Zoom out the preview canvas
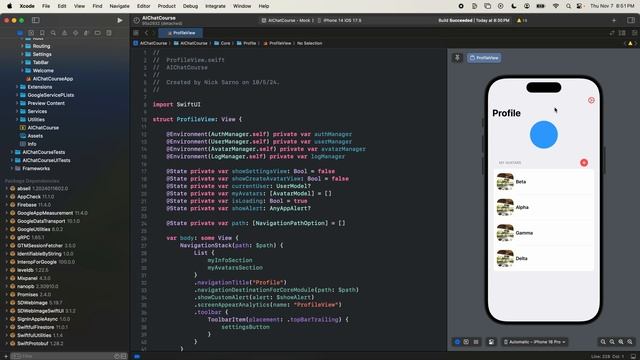640x360 pixels. (603, 342)
